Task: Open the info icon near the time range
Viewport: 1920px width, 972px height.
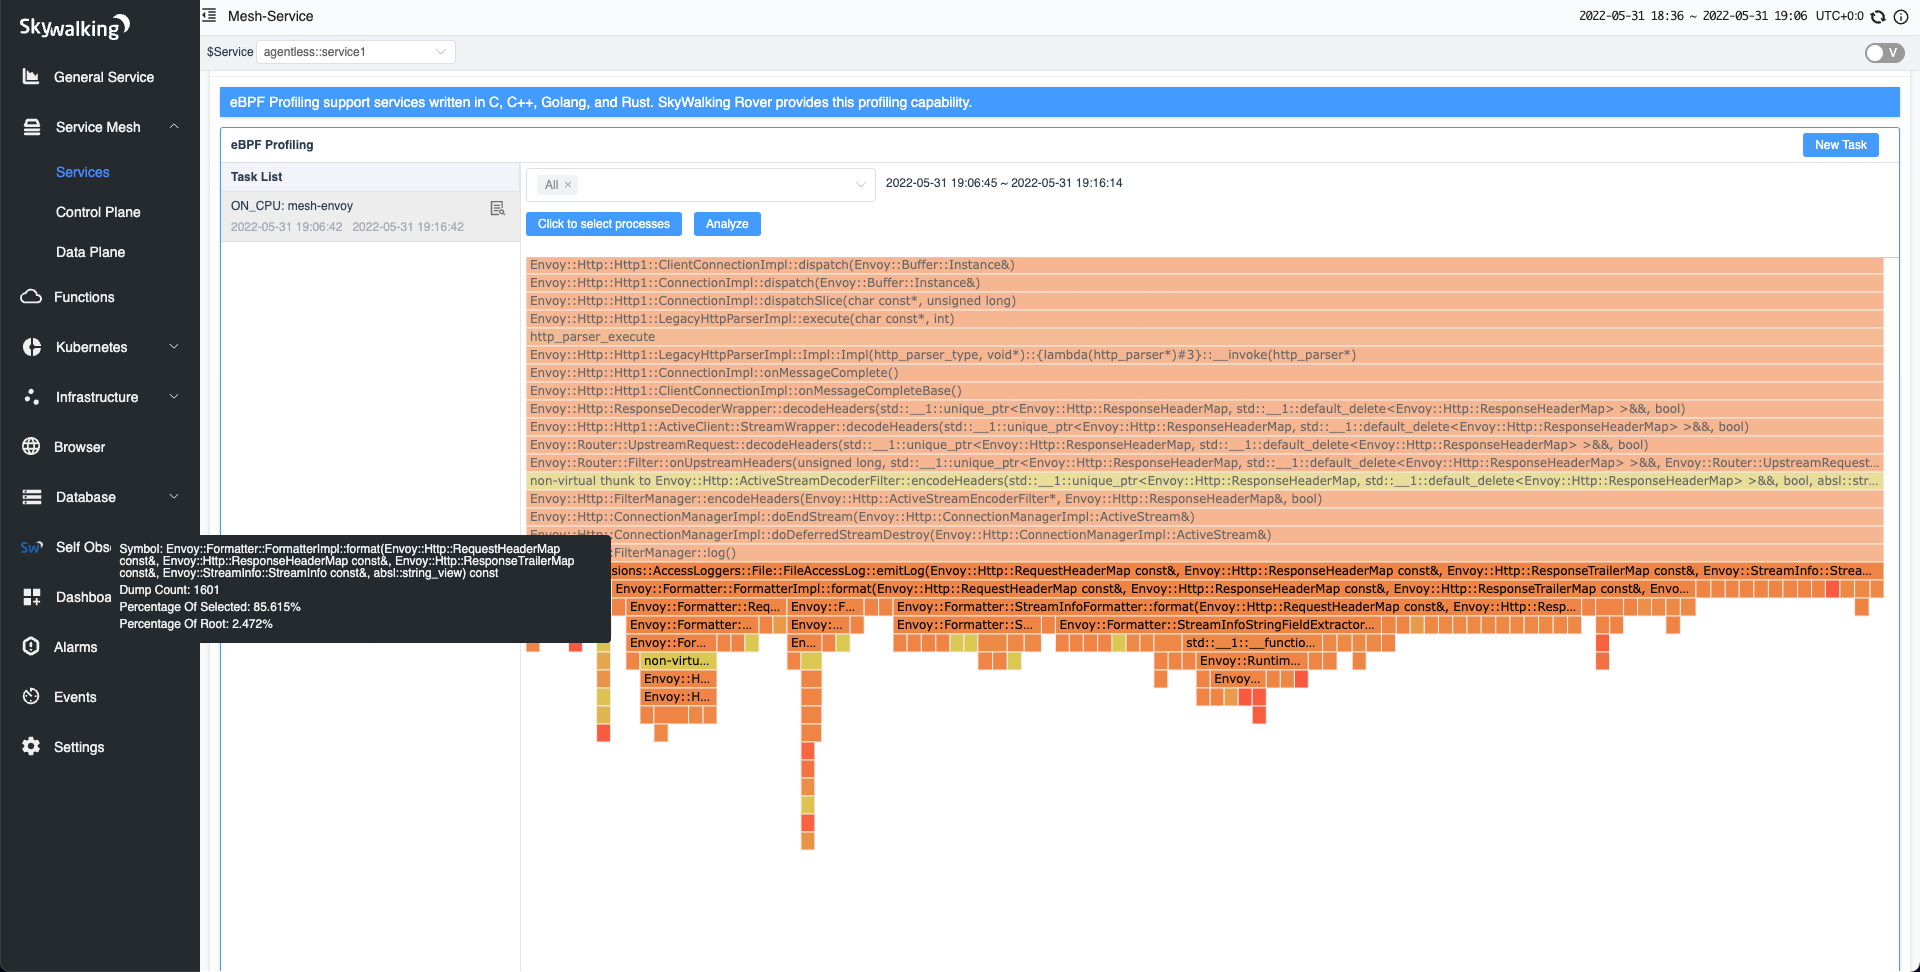Action: pyautogui.click(x=1903, y=16)
